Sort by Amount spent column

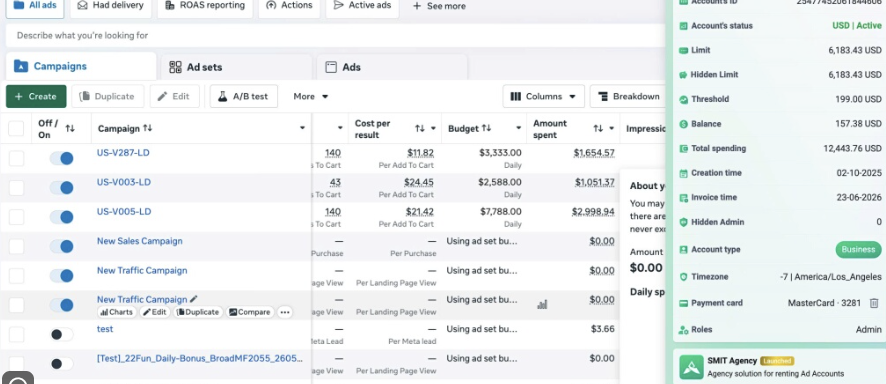click(598, 128)
